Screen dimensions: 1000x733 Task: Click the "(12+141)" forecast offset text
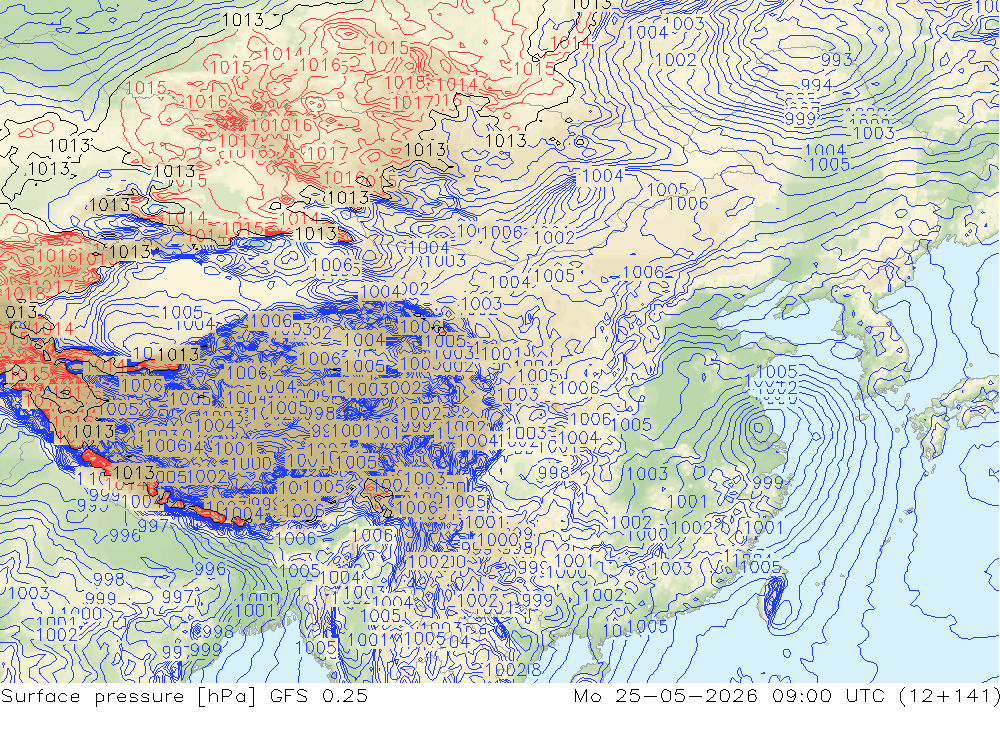coord(949,696)
